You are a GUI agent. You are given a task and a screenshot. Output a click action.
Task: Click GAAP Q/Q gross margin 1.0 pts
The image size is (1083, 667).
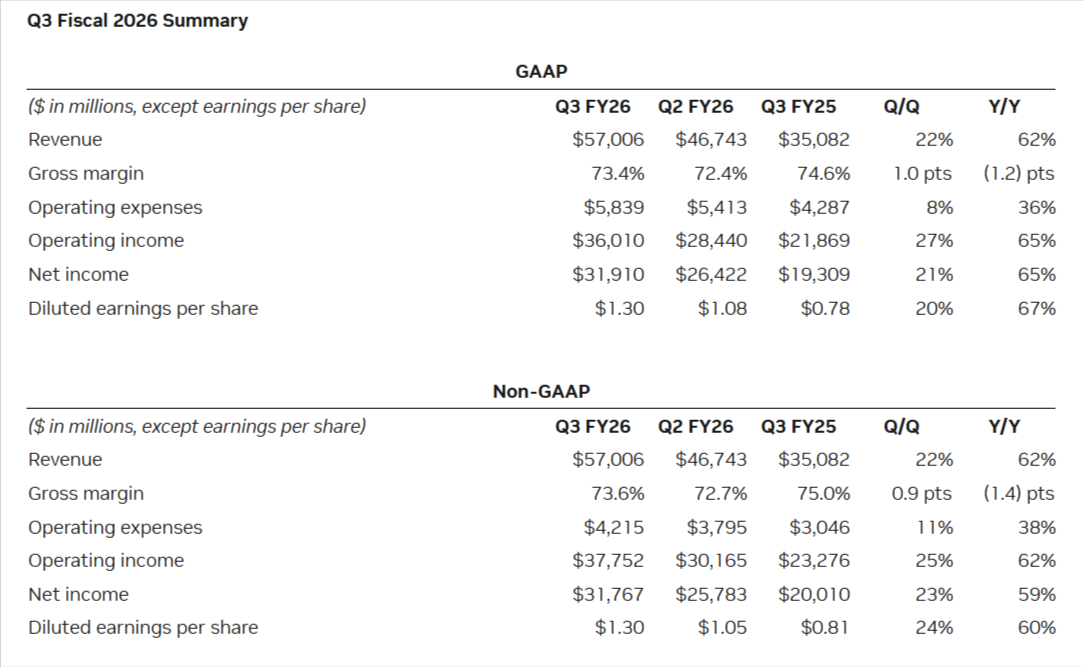pyautogui.click(x=923, y=173)
